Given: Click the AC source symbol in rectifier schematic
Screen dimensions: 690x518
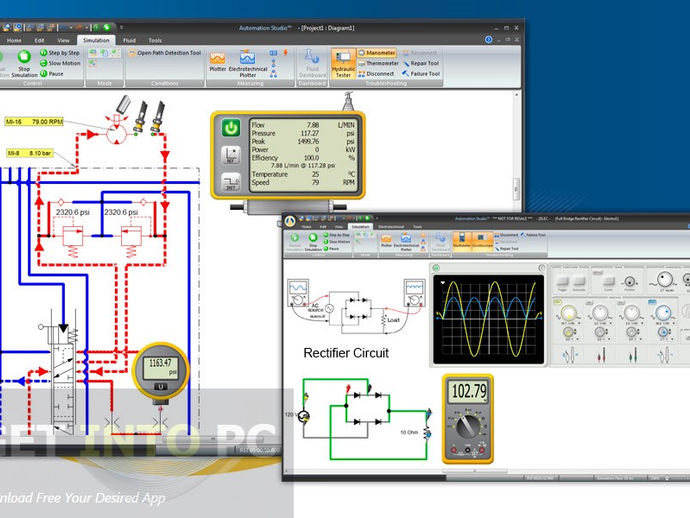Looking at the screenshot, I should (329, 309).
